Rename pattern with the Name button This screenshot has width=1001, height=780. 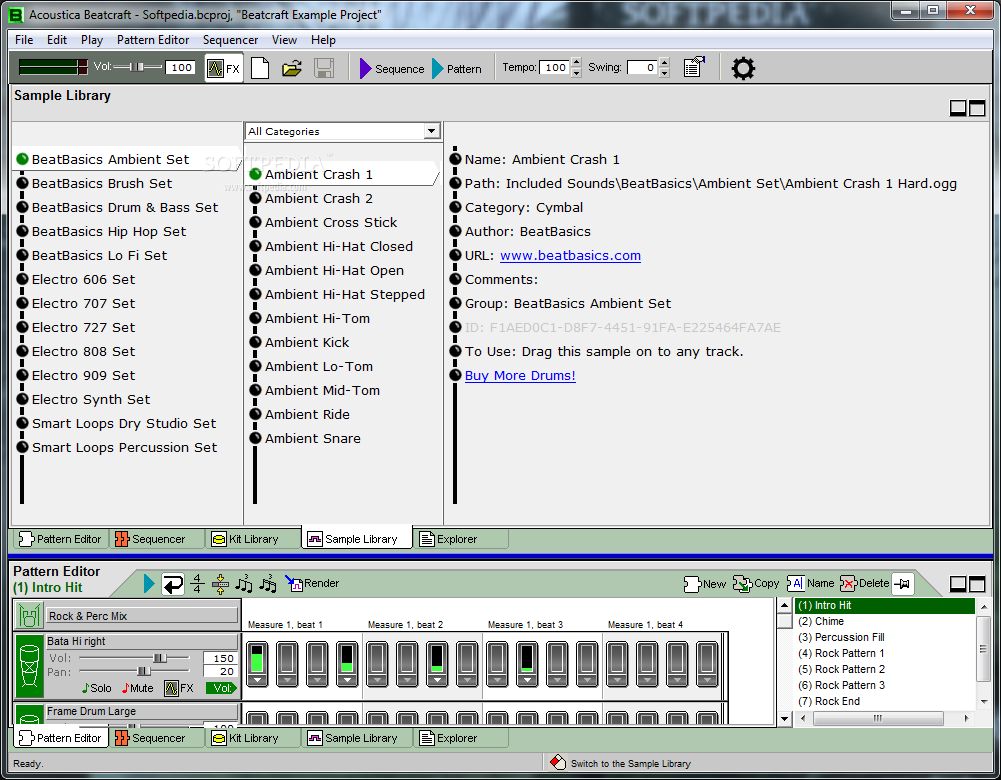point(811,583)
